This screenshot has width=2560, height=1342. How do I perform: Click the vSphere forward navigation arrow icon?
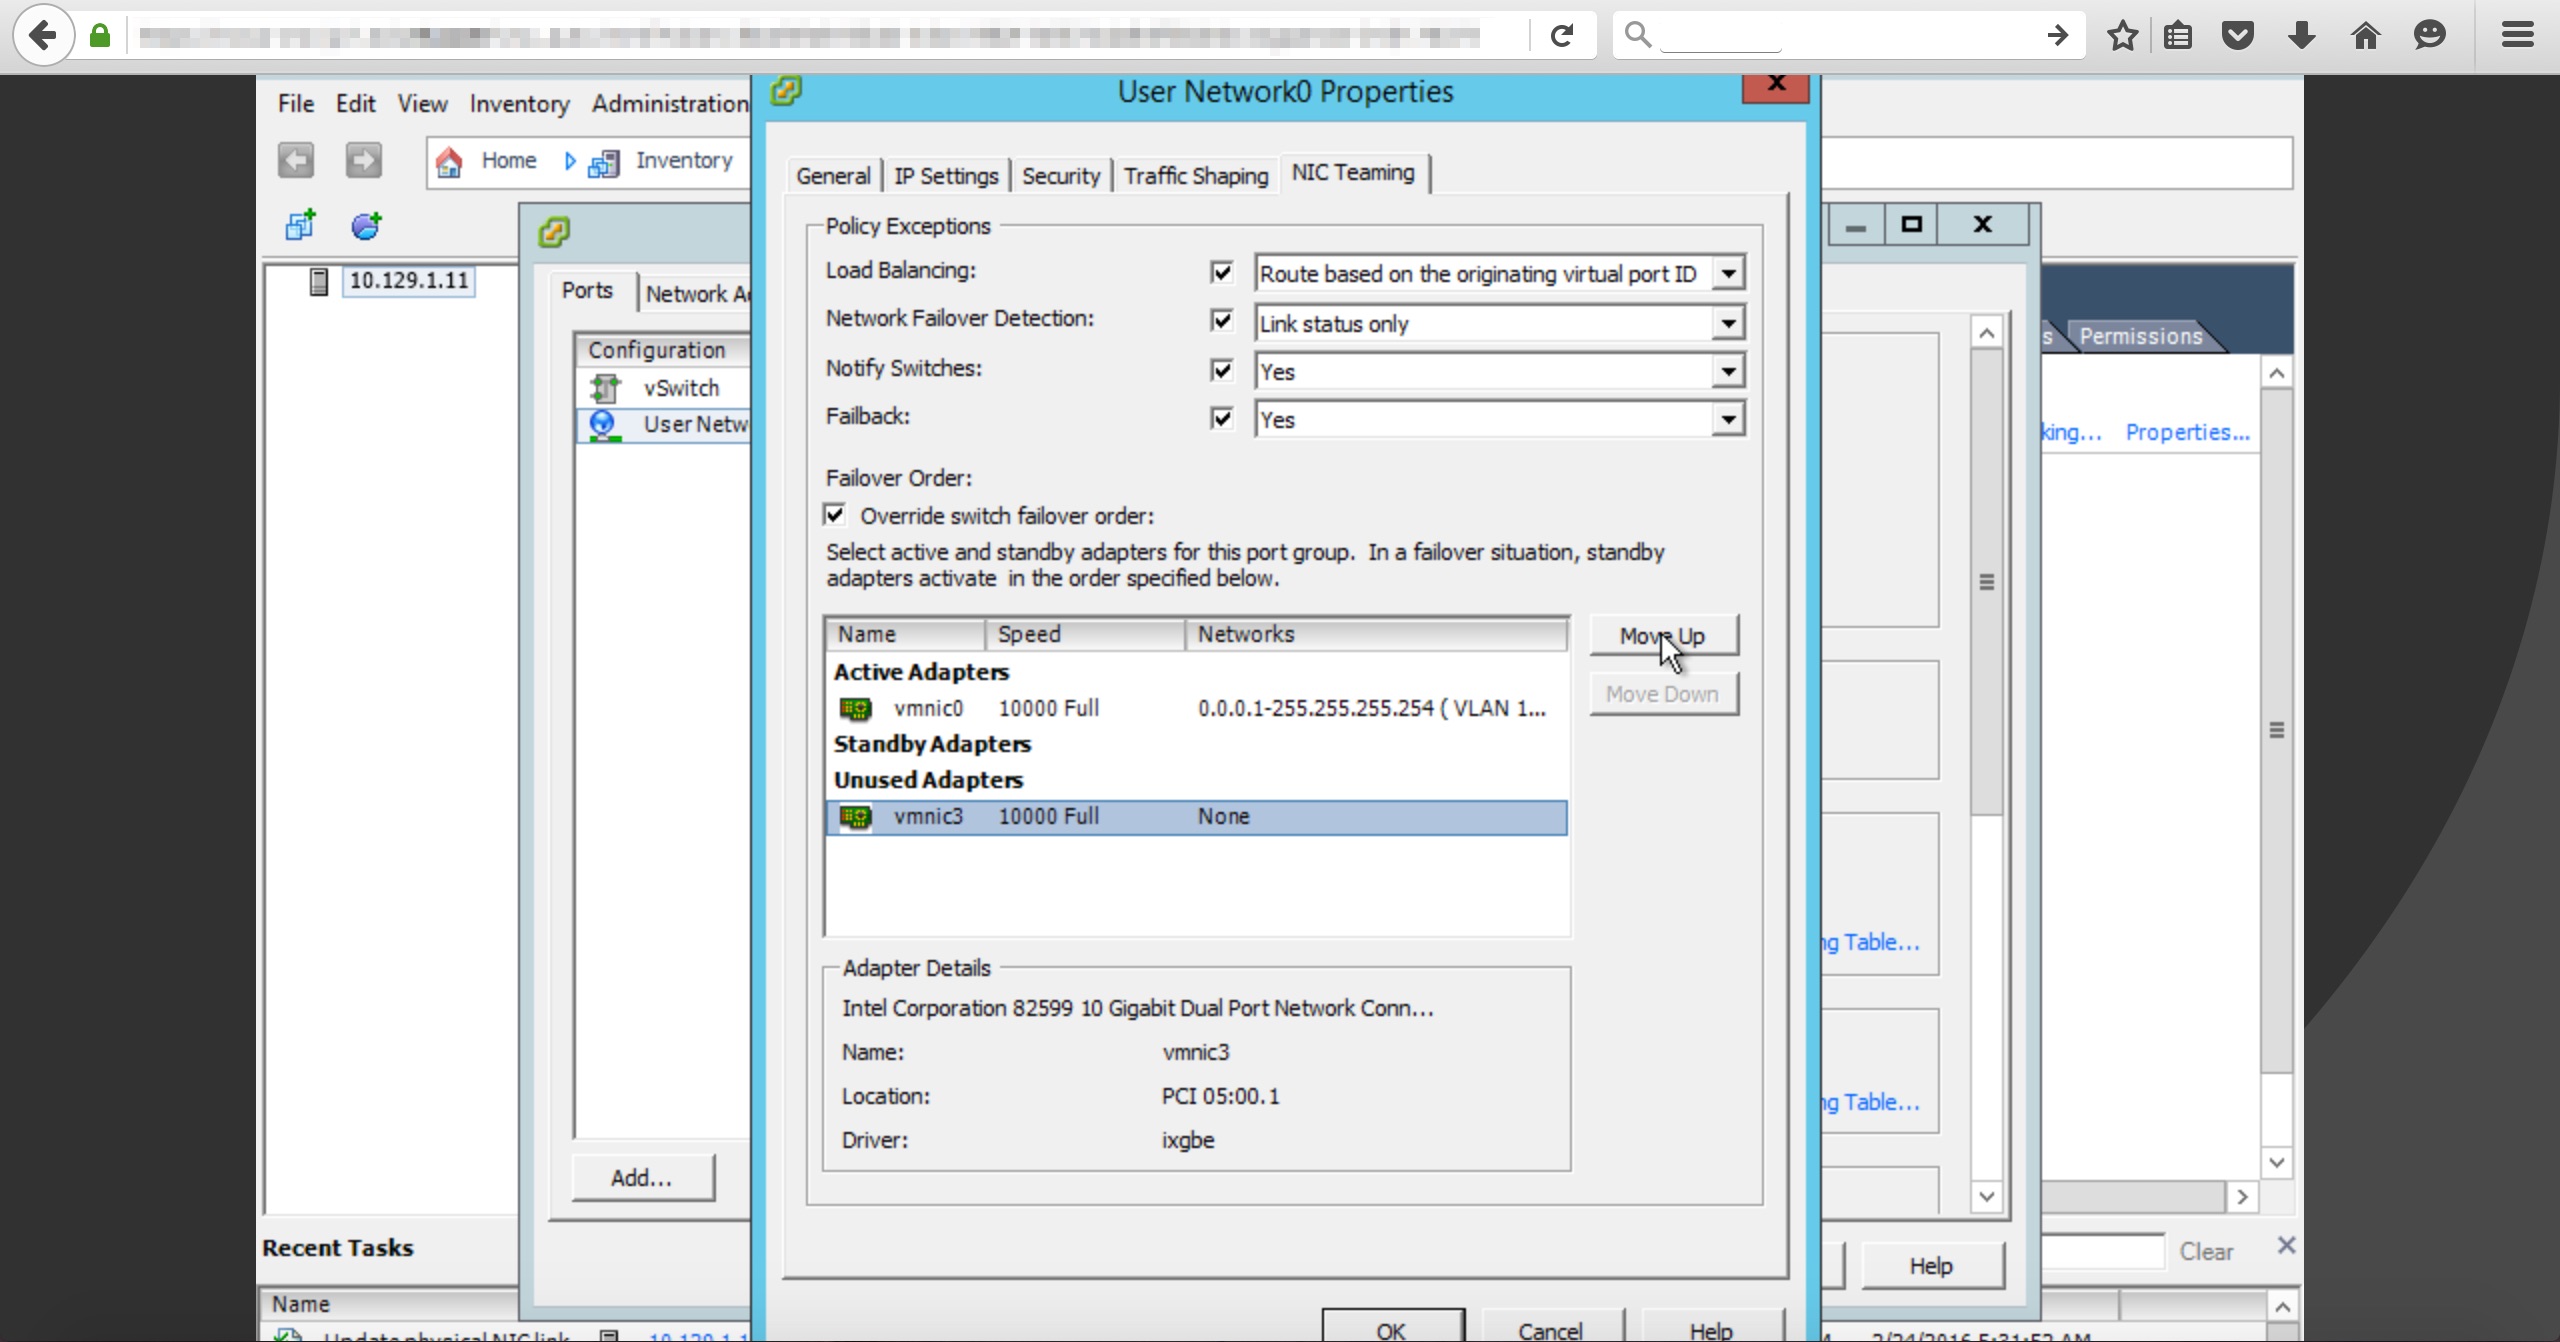[363, 160]
